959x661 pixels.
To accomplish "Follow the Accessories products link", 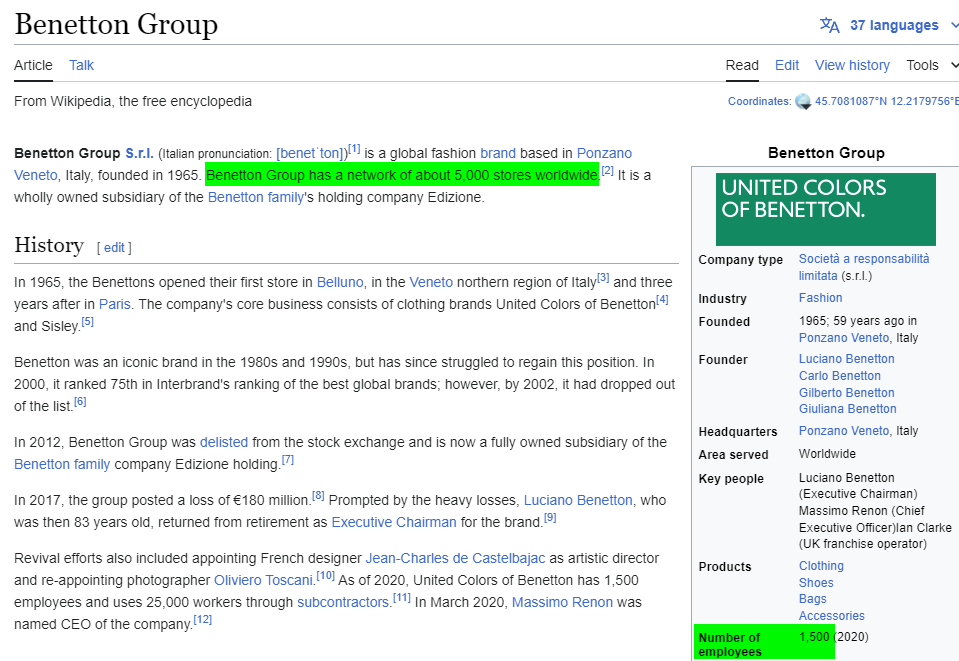I will click(832, 616).
